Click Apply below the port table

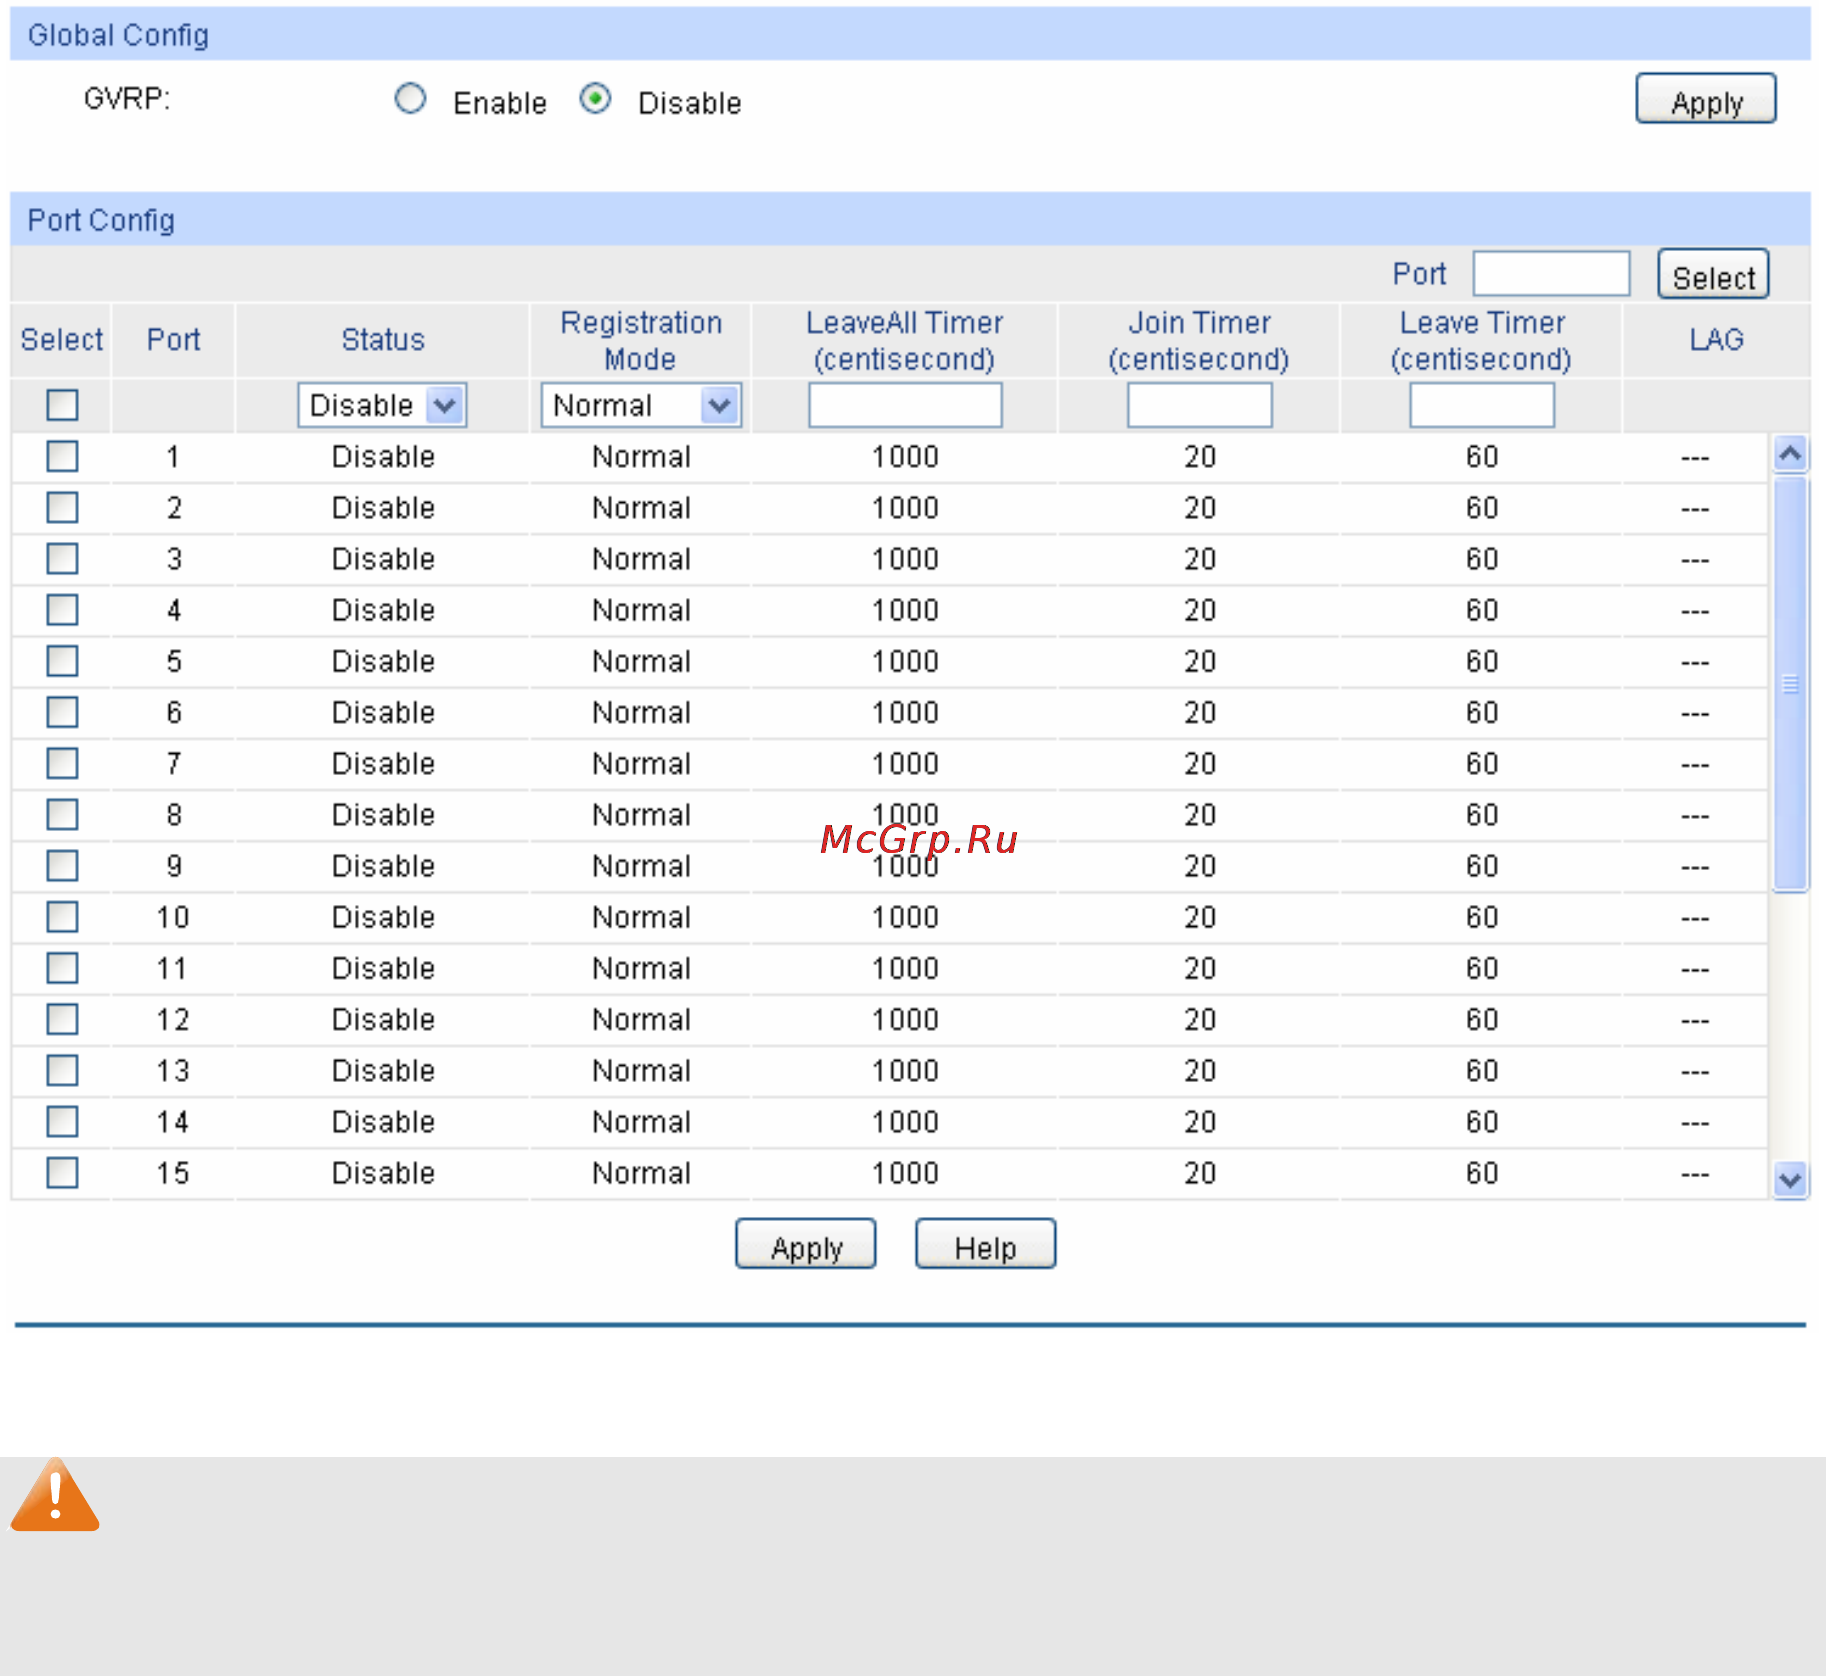[806, 1244]
